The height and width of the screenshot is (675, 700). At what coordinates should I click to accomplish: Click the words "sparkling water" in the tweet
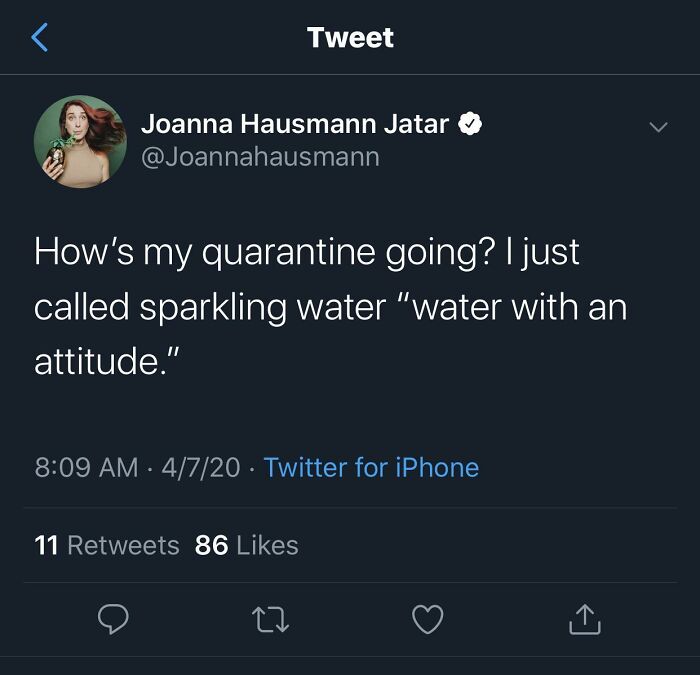(263, 307)
